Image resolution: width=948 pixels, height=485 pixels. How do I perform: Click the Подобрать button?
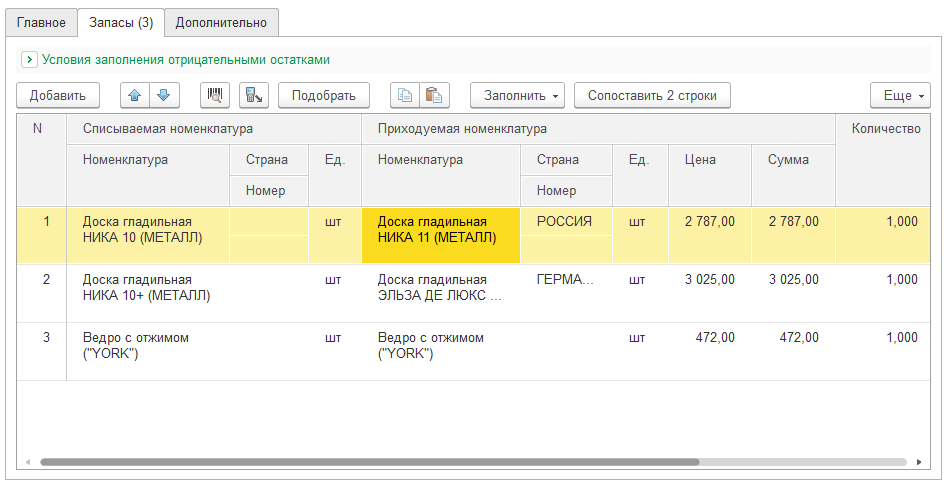click(323, 96)
